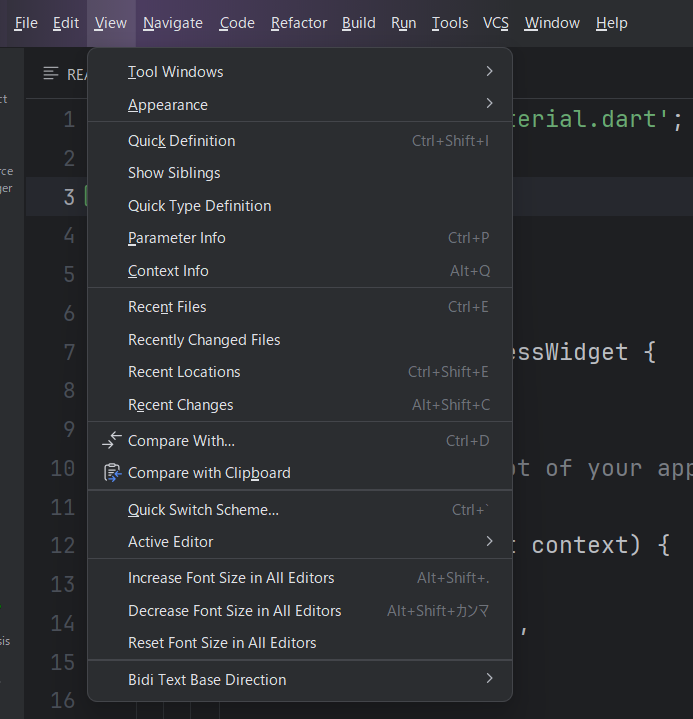Open Recently Changed Files

coord(204,340)
